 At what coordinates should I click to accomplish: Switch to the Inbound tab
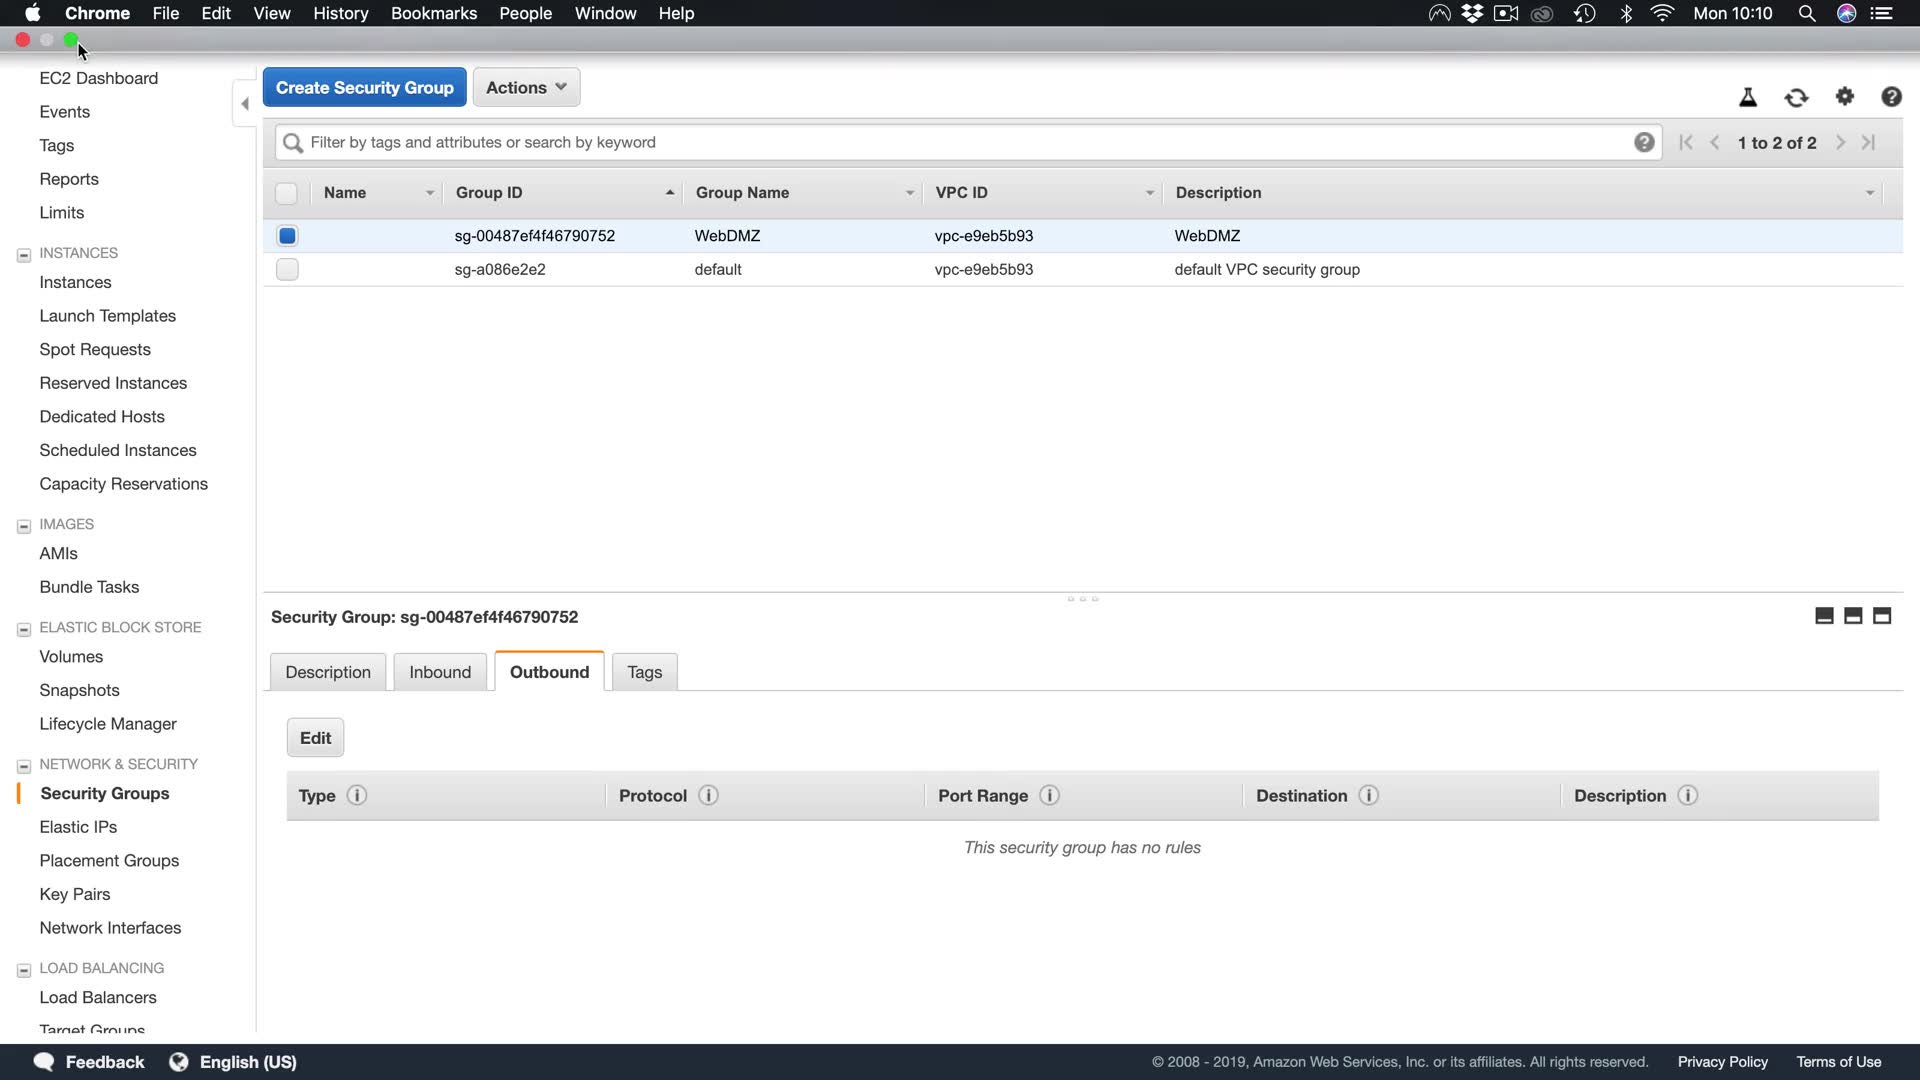[439, 672]
